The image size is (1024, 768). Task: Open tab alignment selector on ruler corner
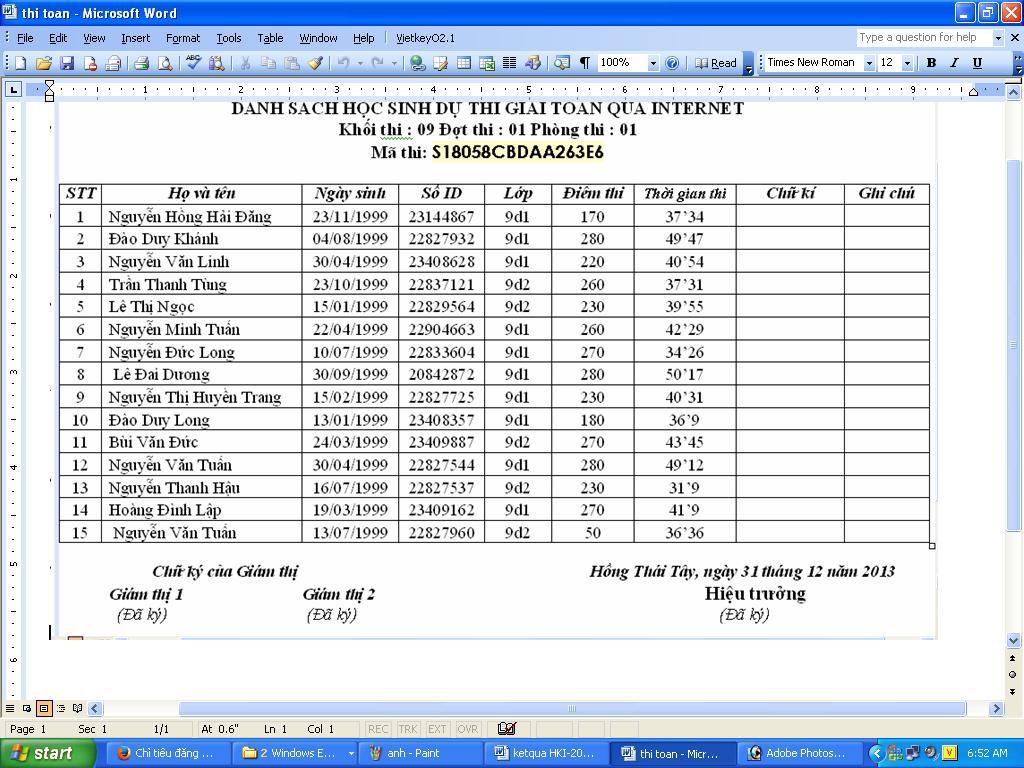(13, 89)
